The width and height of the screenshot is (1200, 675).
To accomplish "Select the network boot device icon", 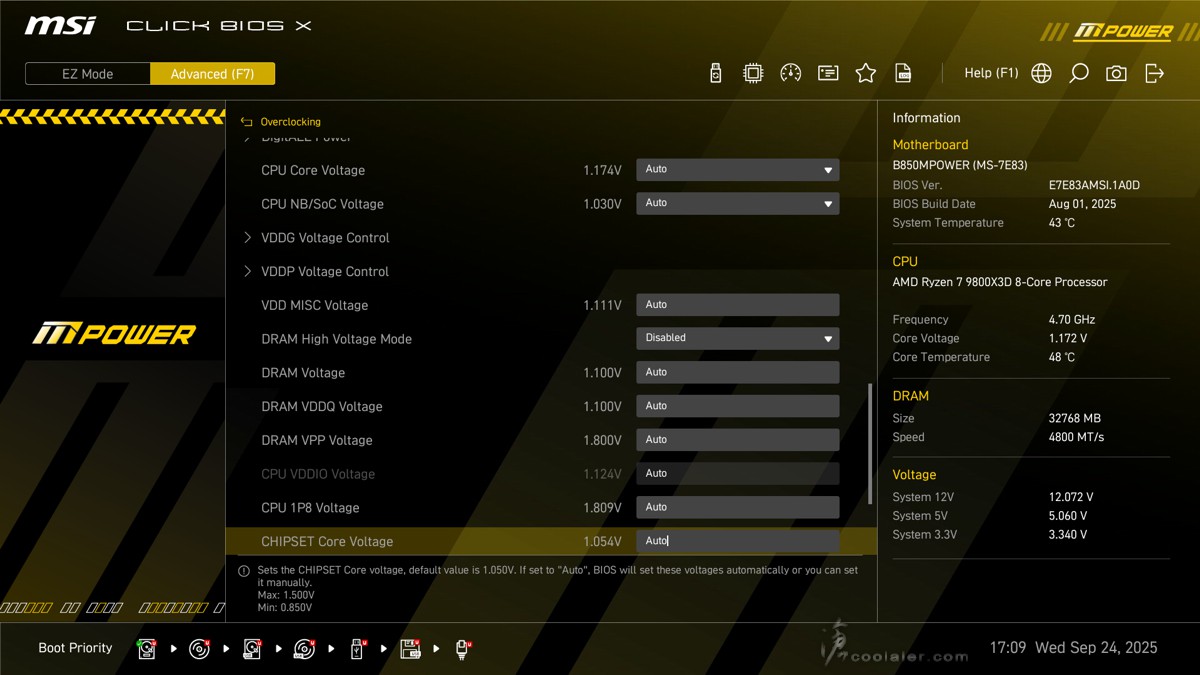I will (463, 649).
